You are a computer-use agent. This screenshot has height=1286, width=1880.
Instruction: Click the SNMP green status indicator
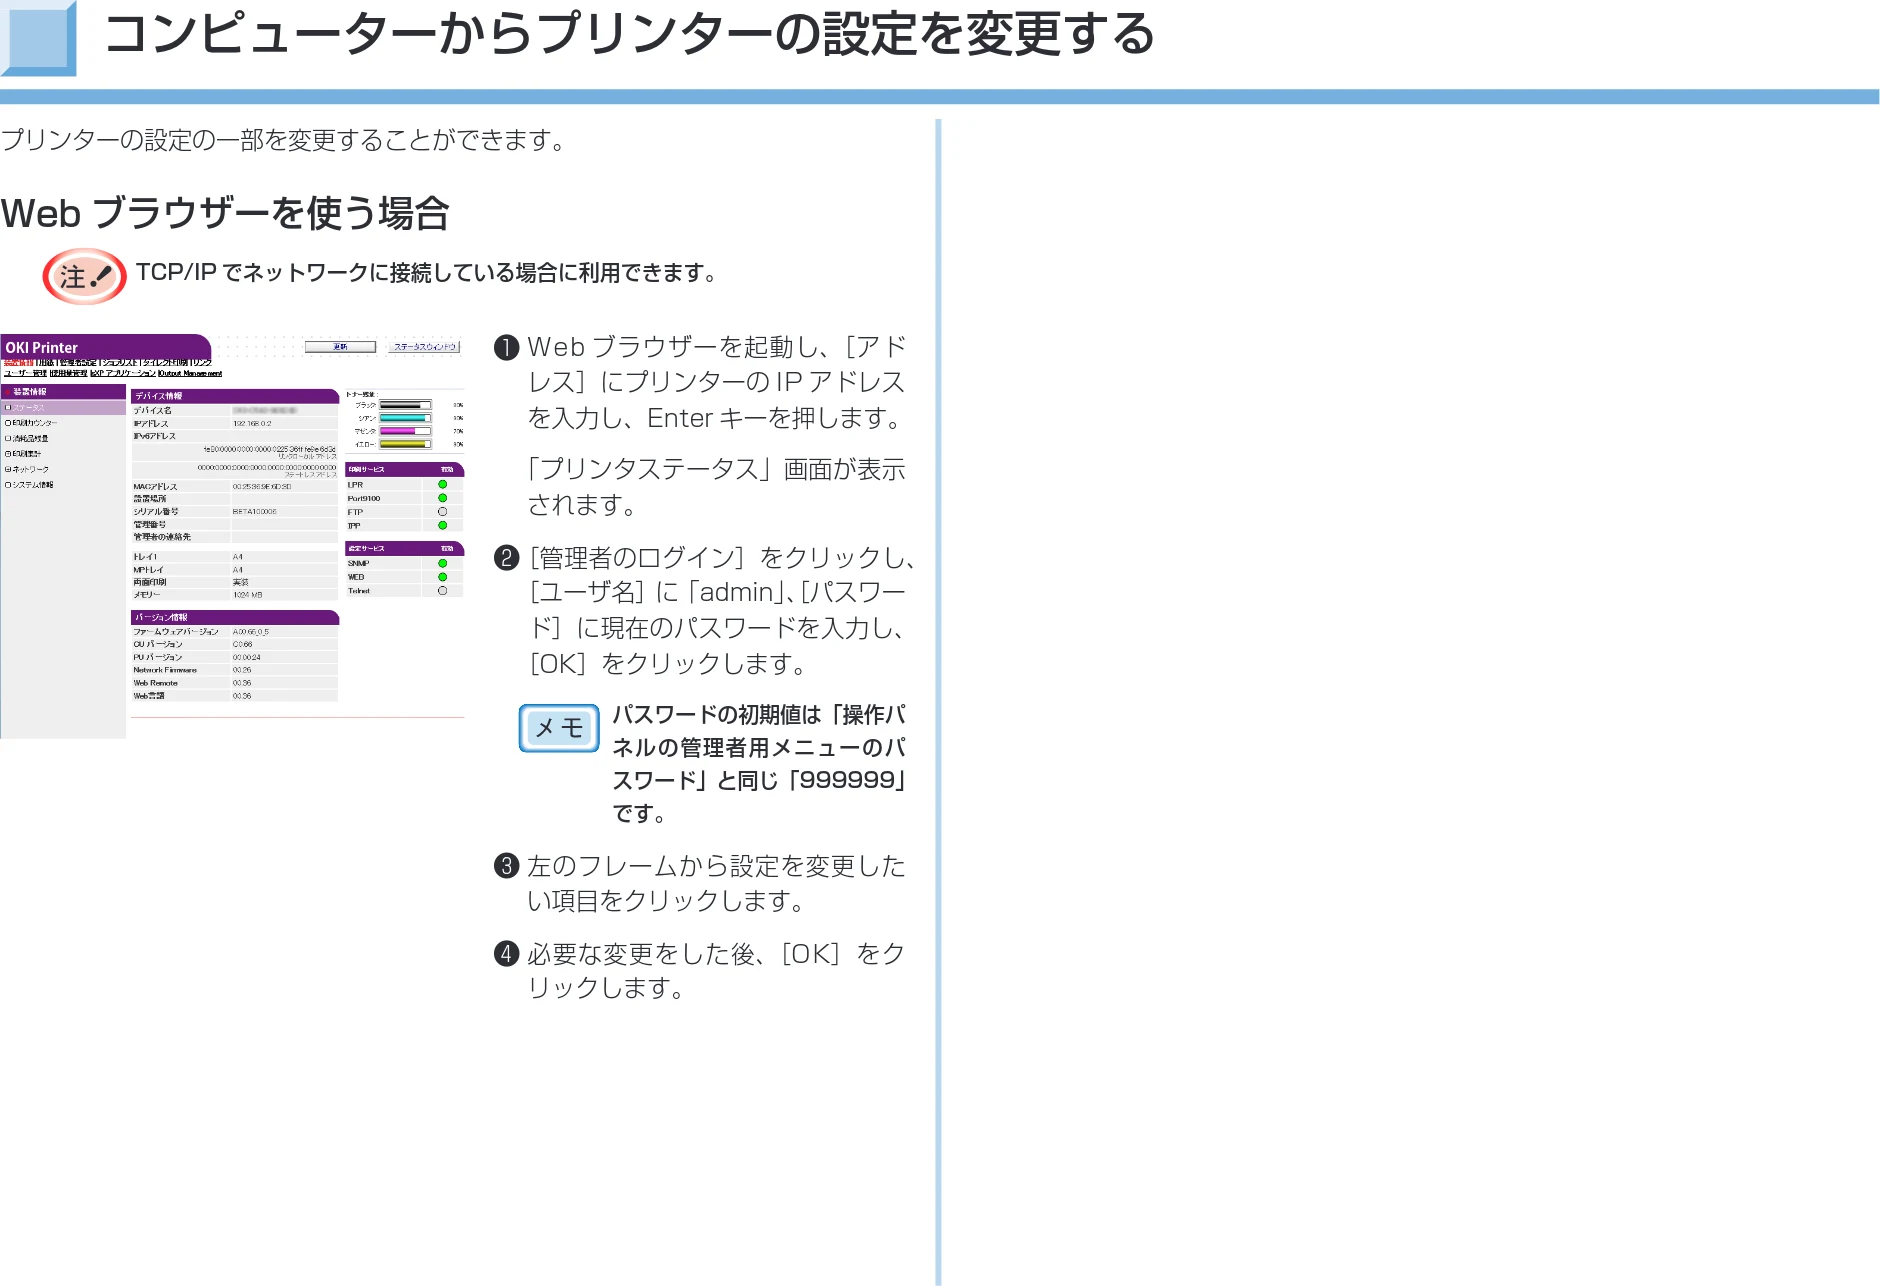442,564
